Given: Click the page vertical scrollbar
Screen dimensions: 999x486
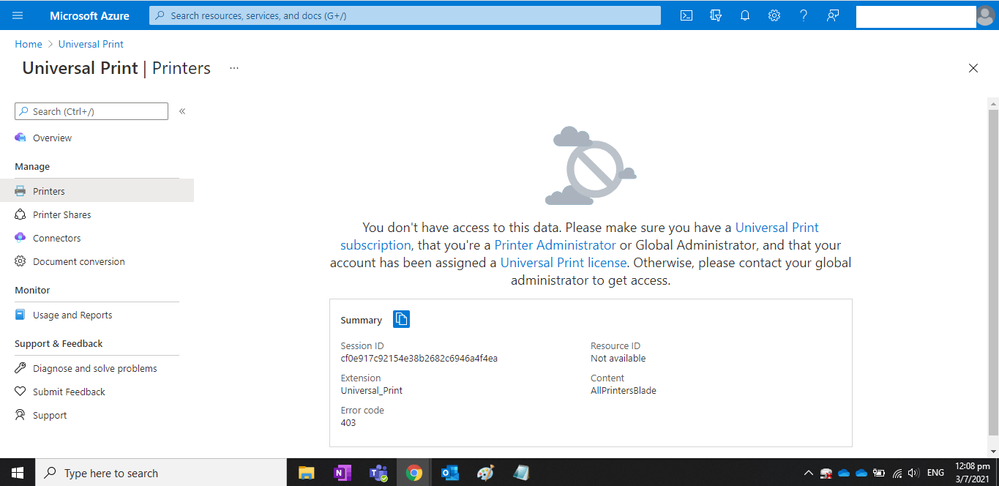Looking at the screenshot, I should click(x=993, y=271).
